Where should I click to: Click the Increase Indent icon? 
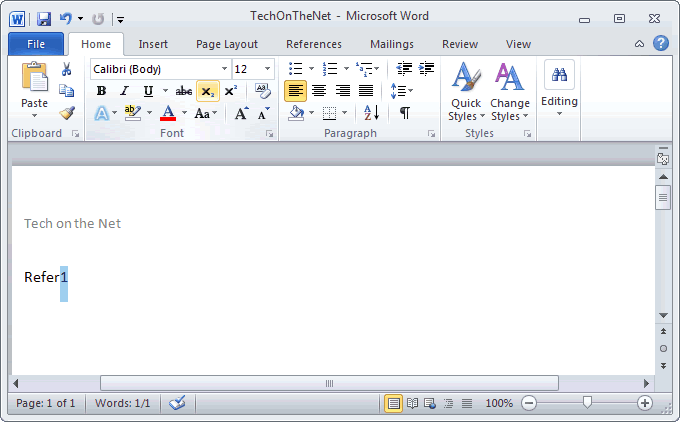[x=426, y=69]
